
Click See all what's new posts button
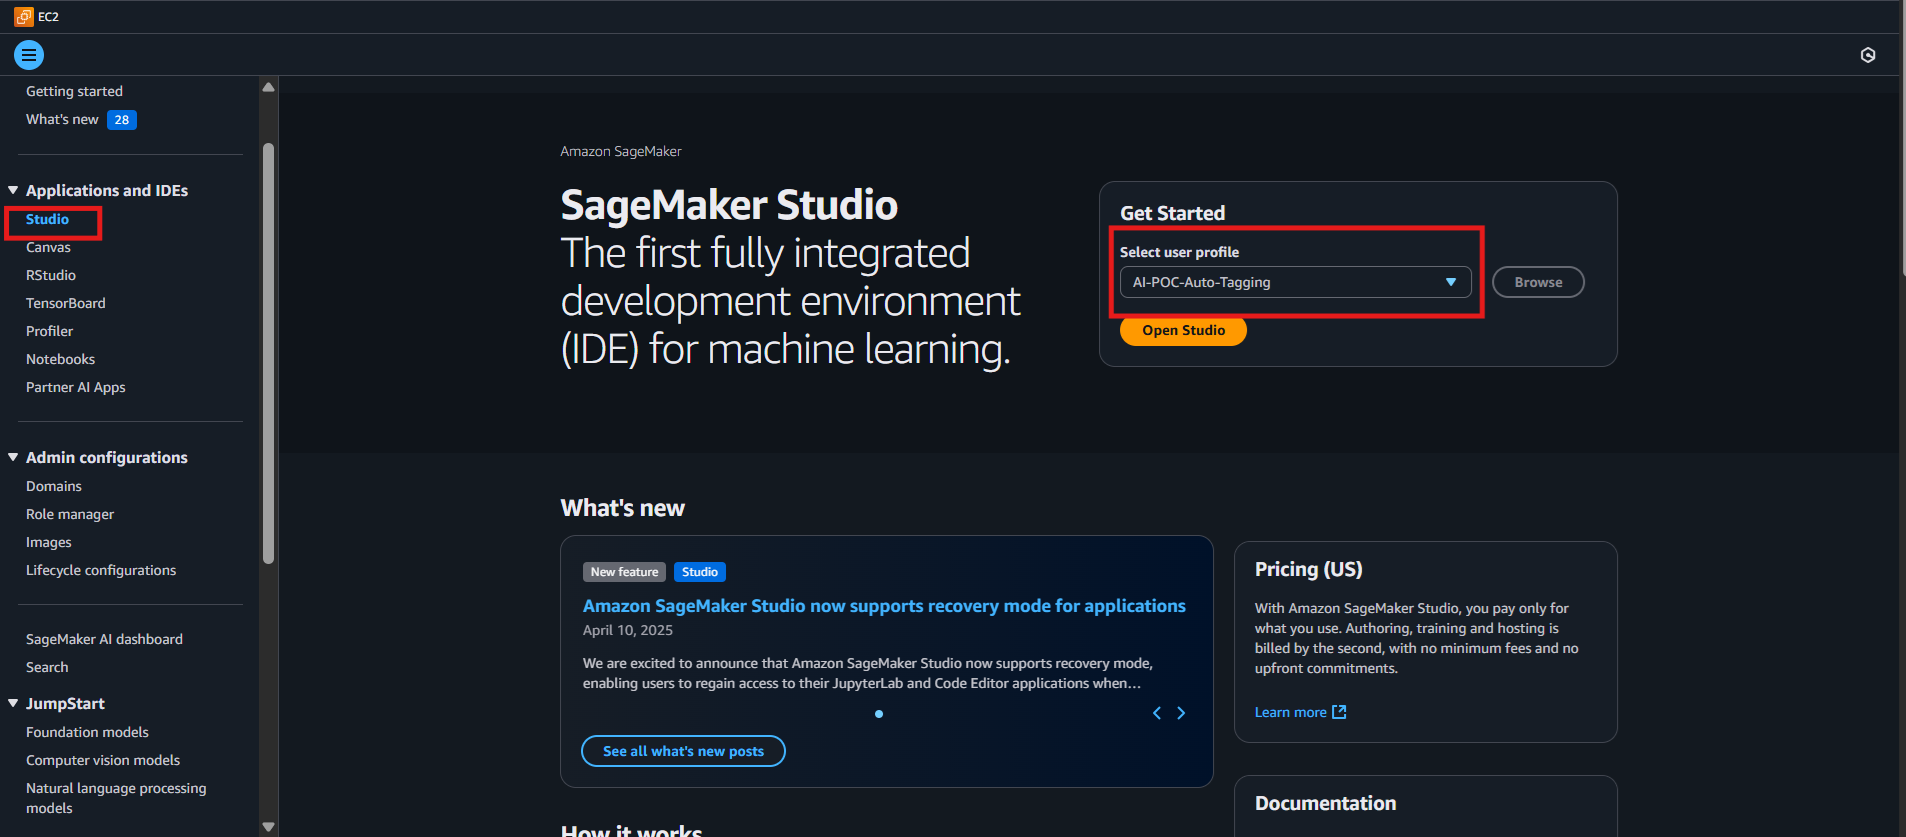(x=683, y=751)
